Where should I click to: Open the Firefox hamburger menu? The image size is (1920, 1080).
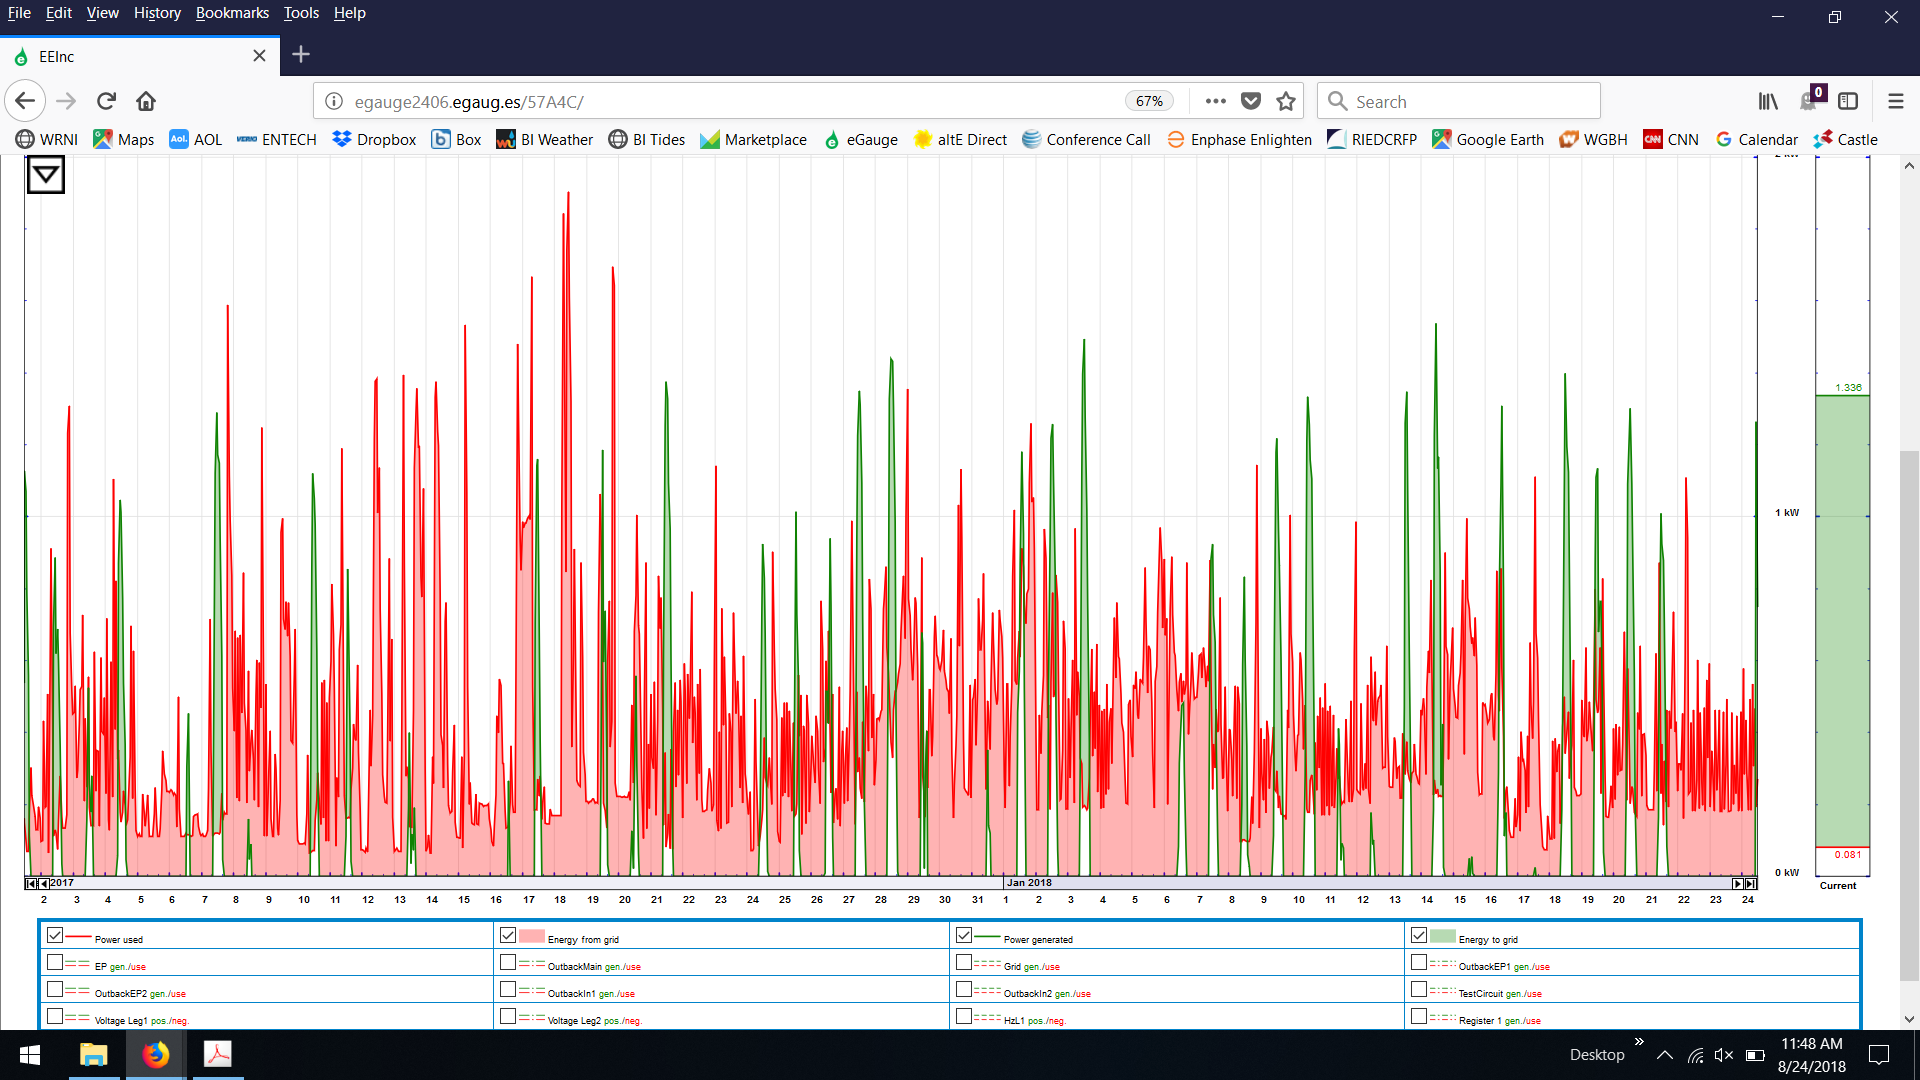[1895, 101]
